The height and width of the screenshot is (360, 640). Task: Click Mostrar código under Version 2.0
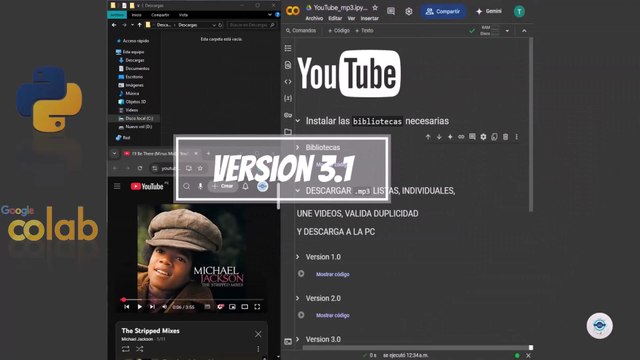333,315
